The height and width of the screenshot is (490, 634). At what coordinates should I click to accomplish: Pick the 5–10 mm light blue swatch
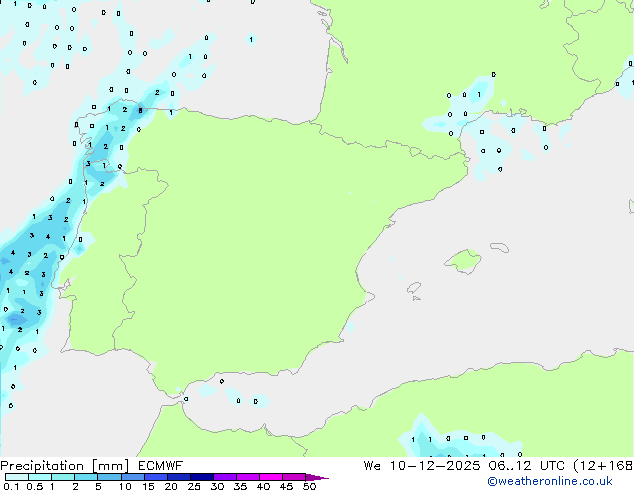pos(109,477)
